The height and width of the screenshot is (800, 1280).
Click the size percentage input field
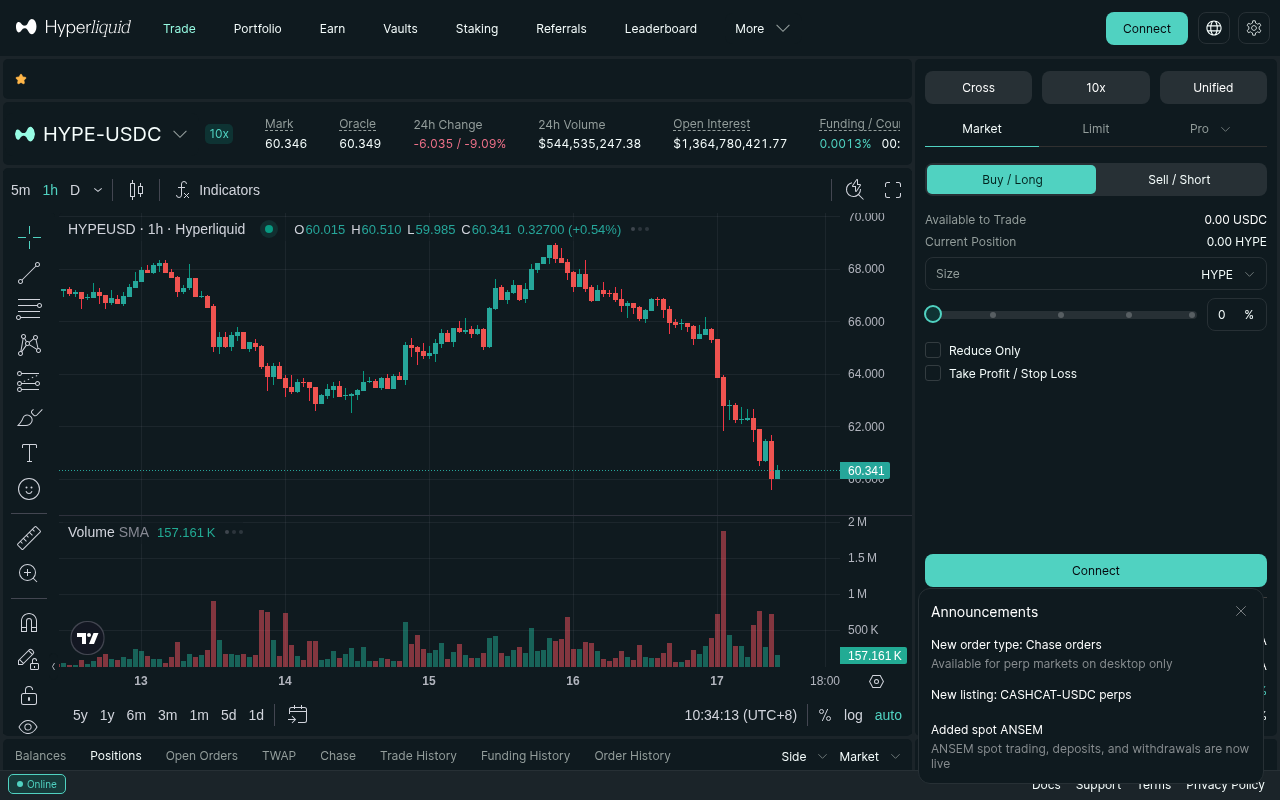pos(1237,314)
